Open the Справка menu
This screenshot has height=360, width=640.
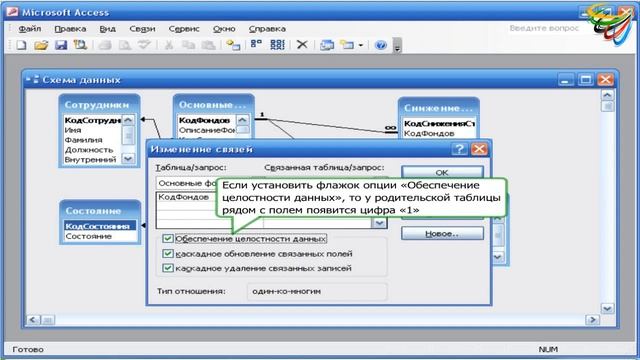pyautogui.click(x=267, y=29)
